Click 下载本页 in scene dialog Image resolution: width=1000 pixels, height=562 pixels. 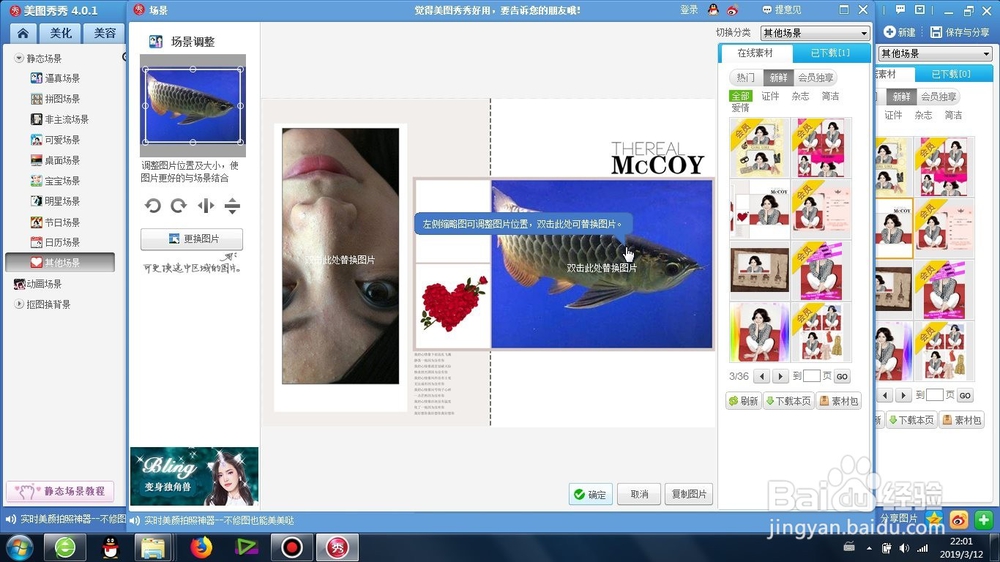pyautogui.click(x=788, y=401)
